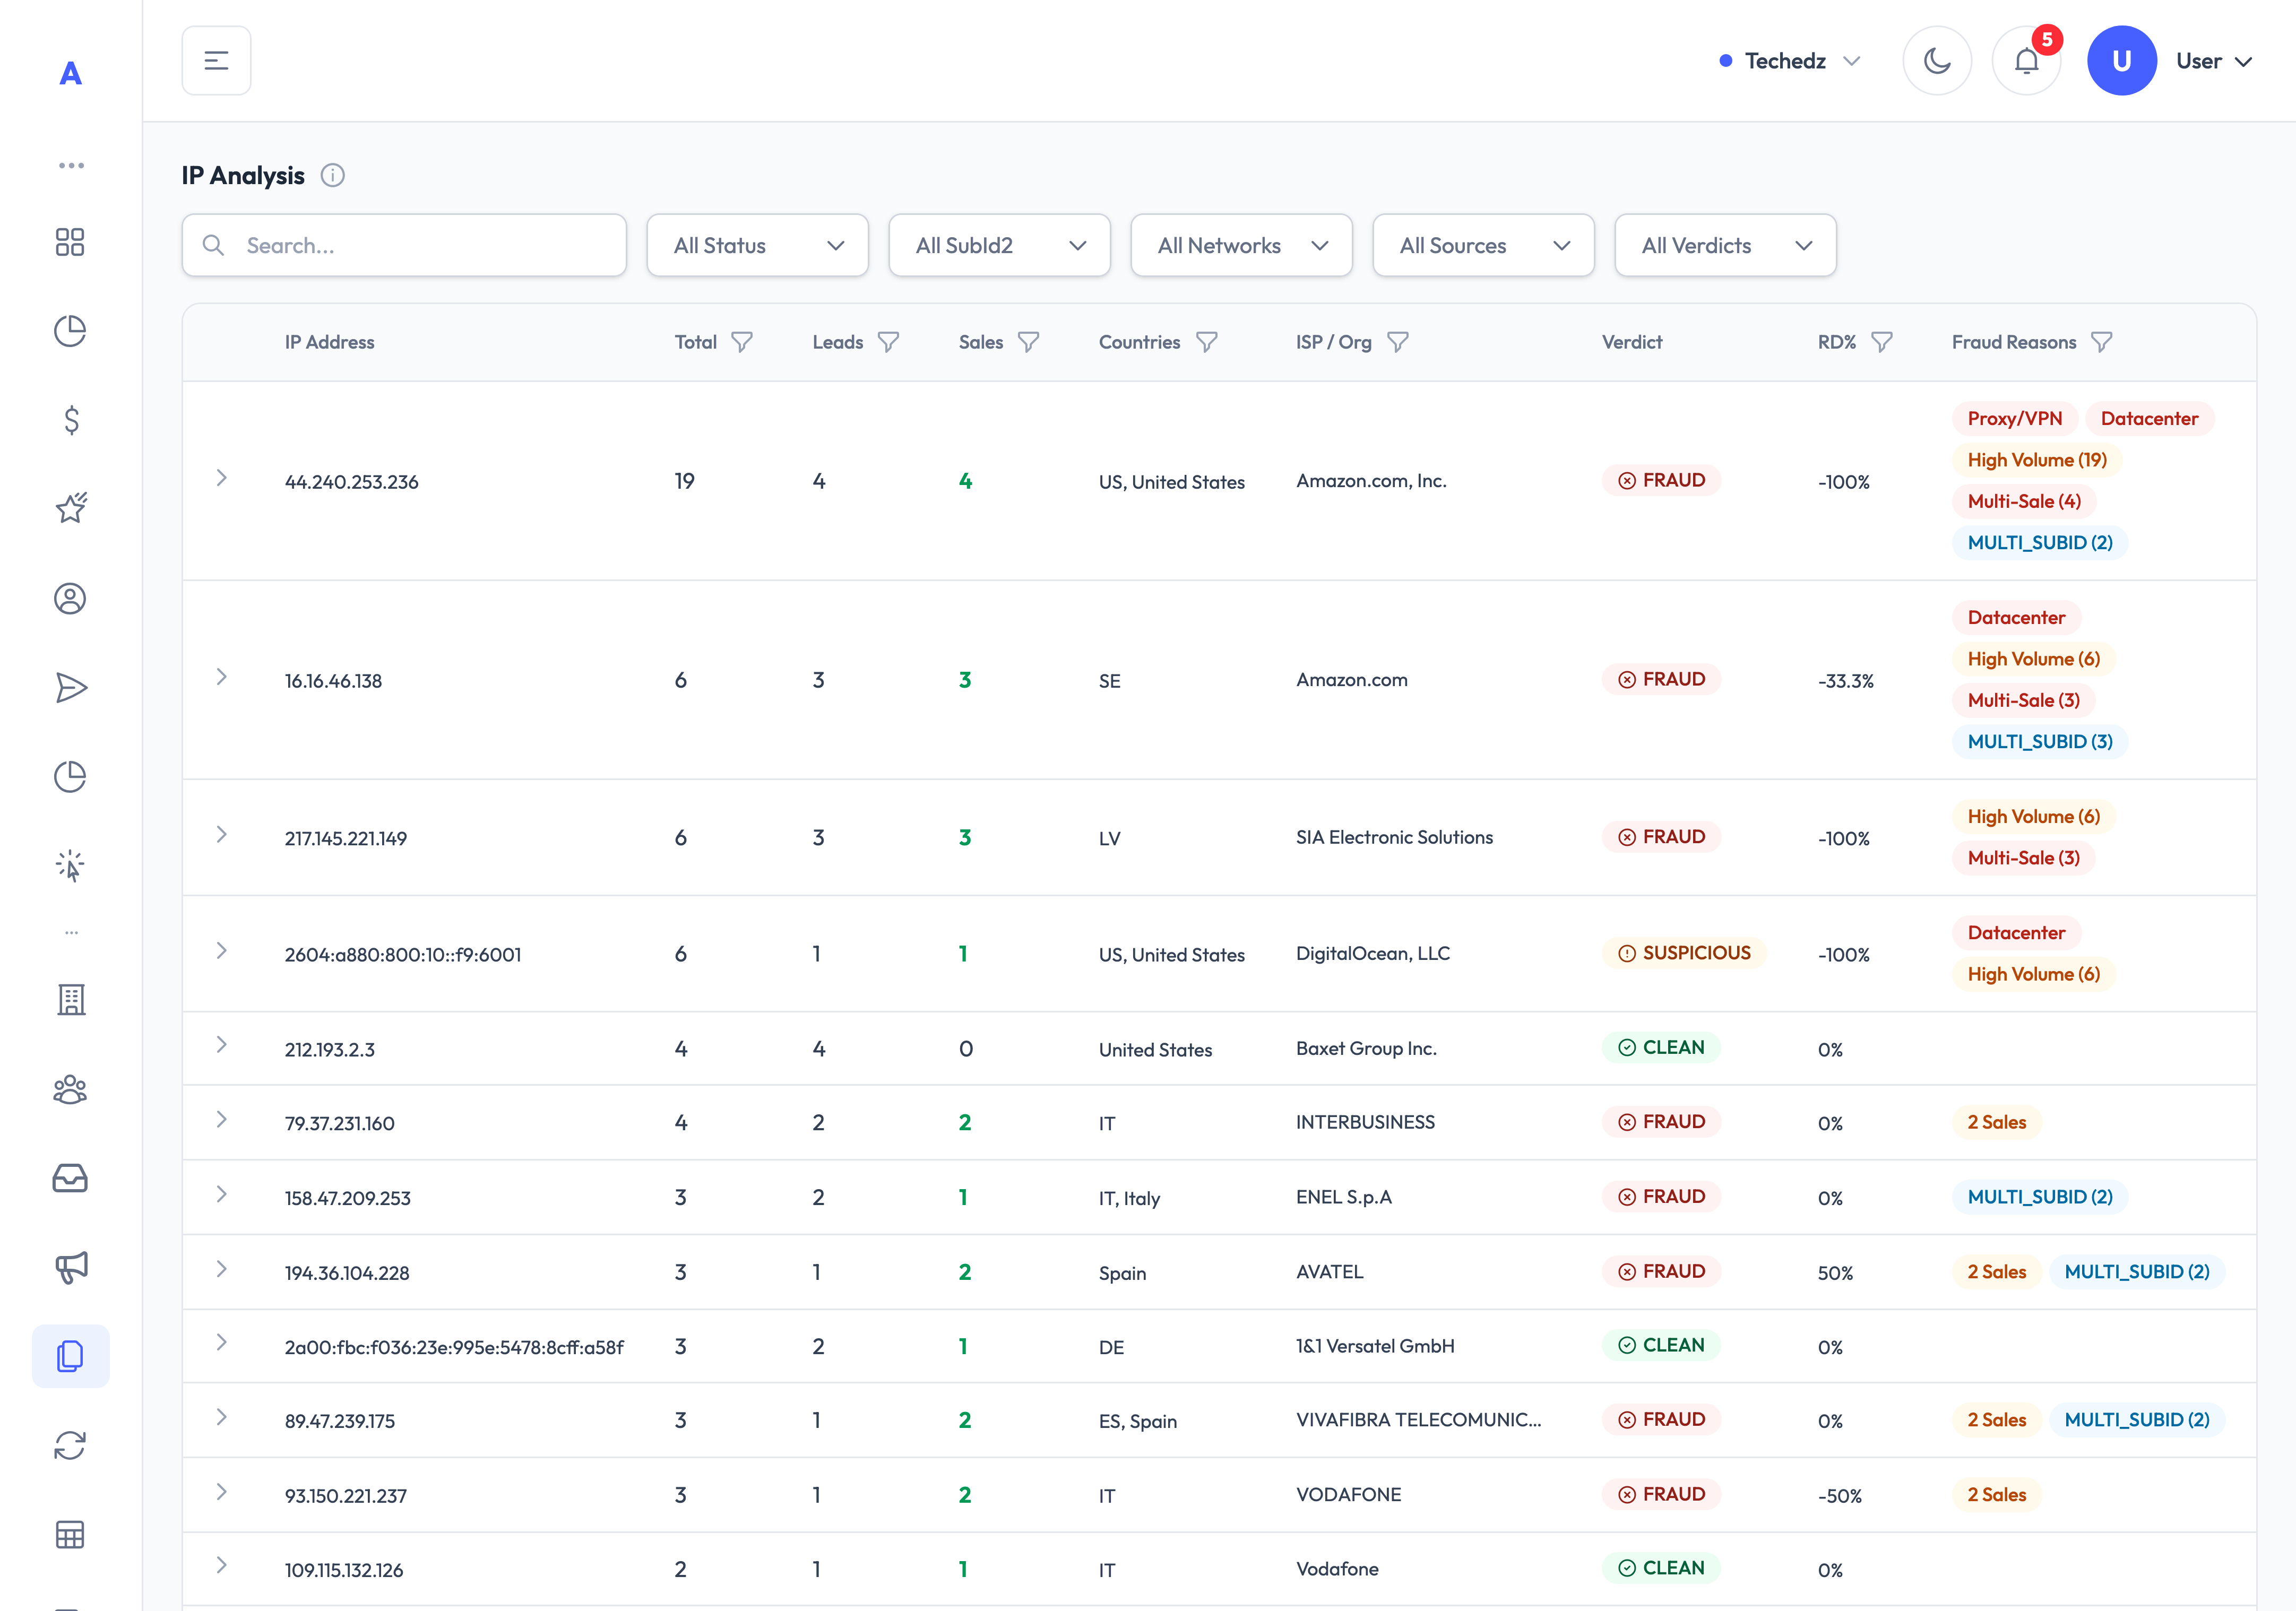This screenshot has width=2296, height=1611.
Task: Click the CLEAN badge for 212.193.2.3
Action: pos(1661,1048)
